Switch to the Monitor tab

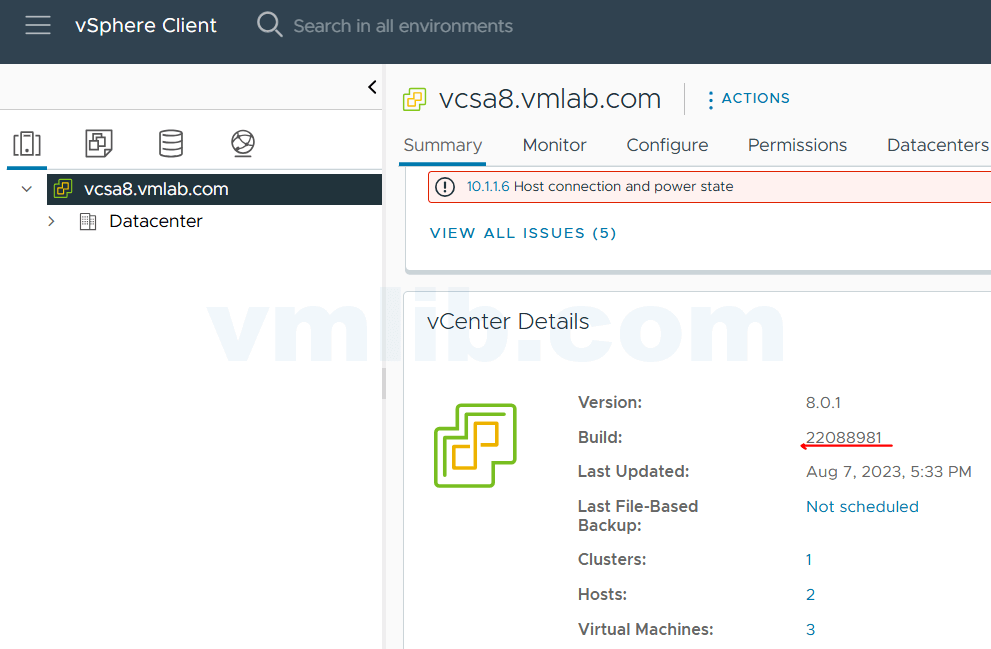coord(554,145)
